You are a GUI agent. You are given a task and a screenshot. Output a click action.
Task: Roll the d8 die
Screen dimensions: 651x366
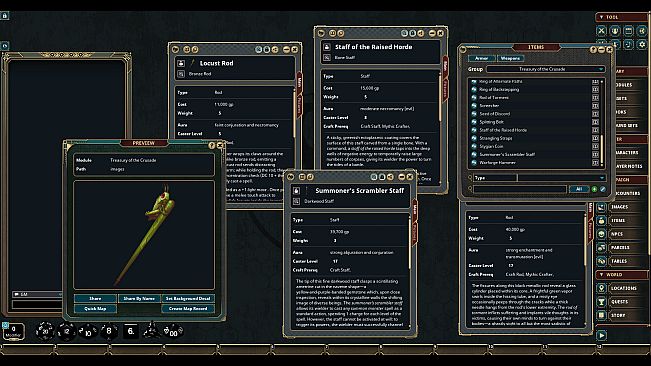coord(109,331)
